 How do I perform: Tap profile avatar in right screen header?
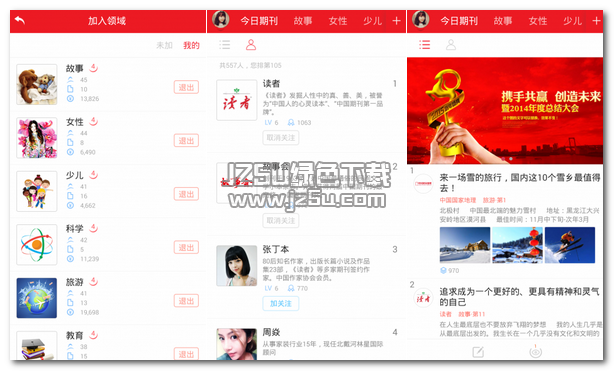click(x=421, y=20)
